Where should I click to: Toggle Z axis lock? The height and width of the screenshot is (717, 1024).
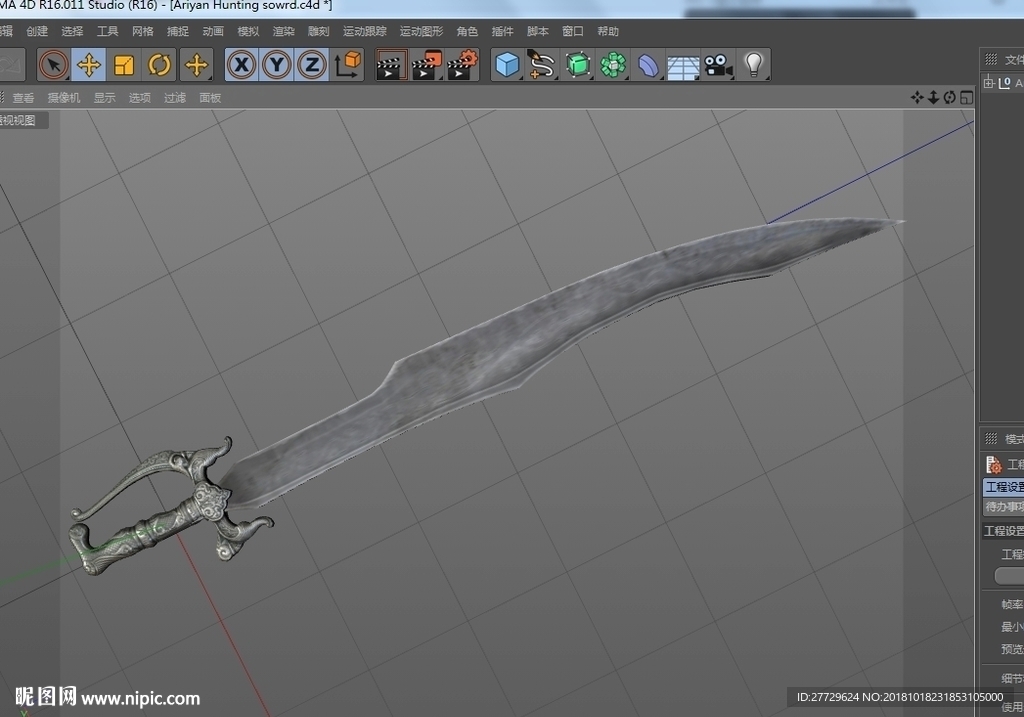click(x=312, y=65)
